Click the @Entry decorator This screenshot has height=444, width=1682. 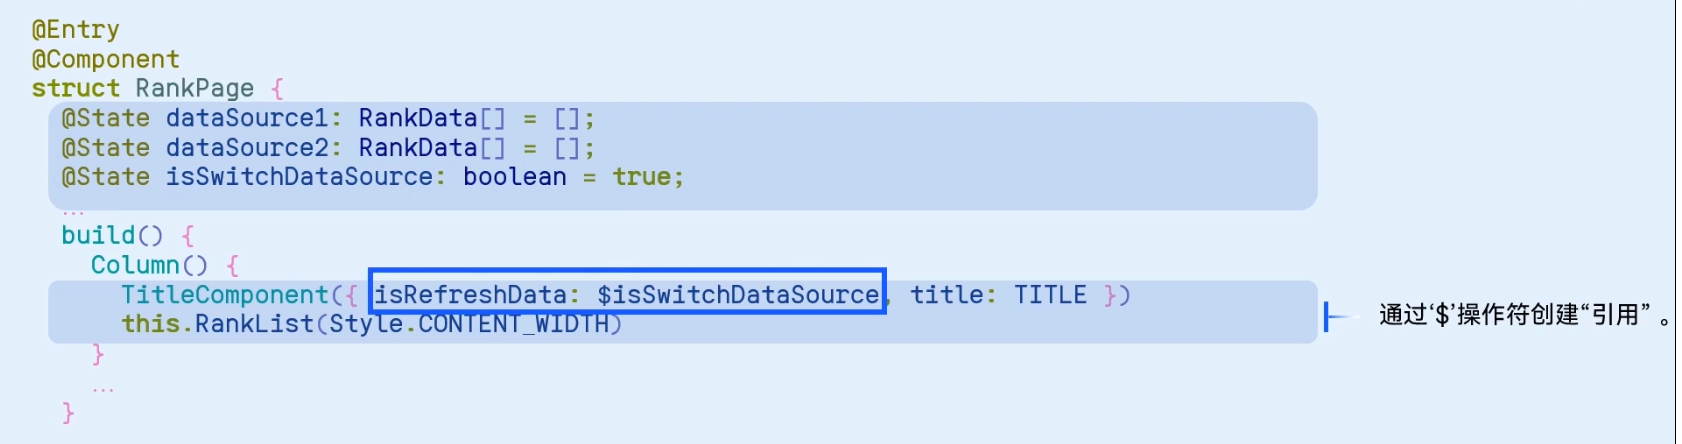[x=76, y=30]
